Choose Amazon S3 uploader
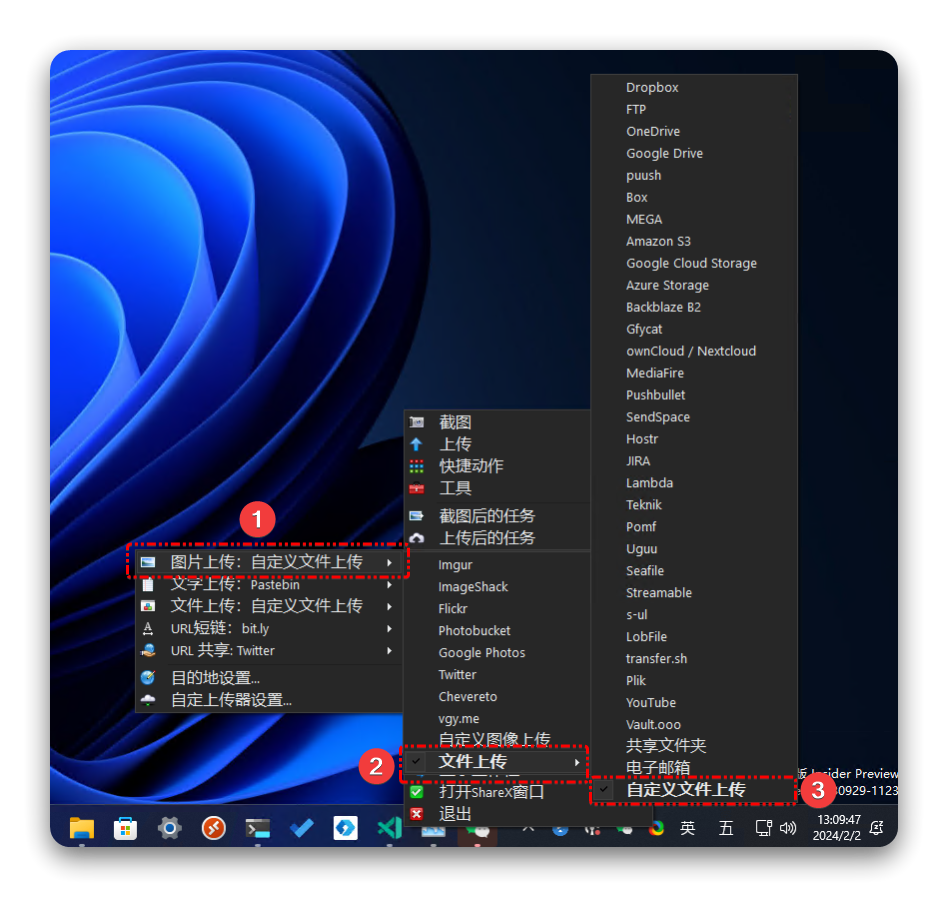948x897 pixels. pos(658,241)
